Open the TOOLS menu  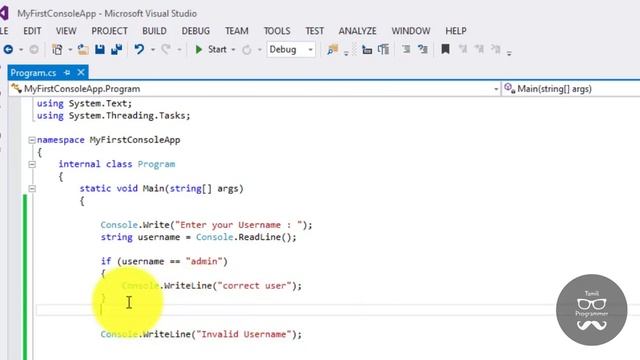point(277,31)
